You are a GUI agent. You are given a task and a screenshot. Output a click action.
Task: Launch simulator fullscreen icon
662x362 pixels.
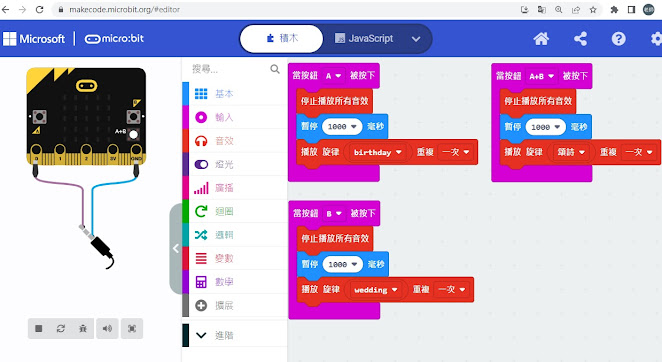[132, 328]
